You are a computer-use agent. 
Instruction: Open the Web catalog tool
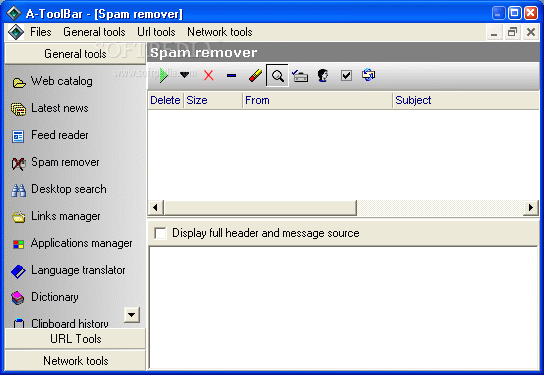point(62,81)
